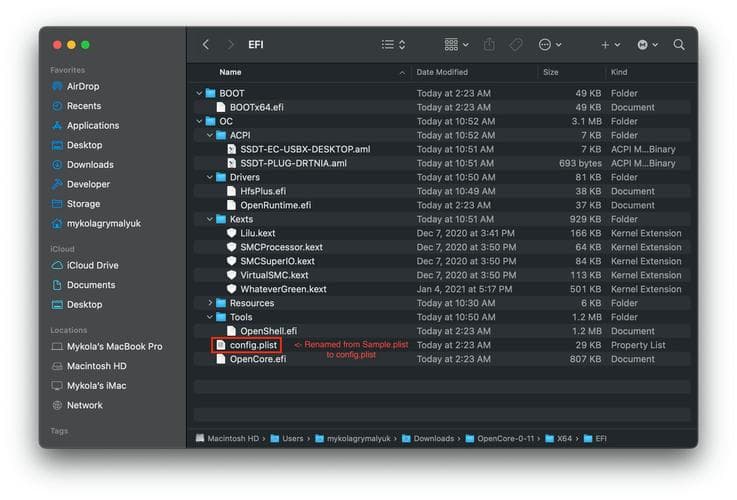Screen dimensions: 737x500
Task: Collapse the OC folder
Action: (199, 121)
